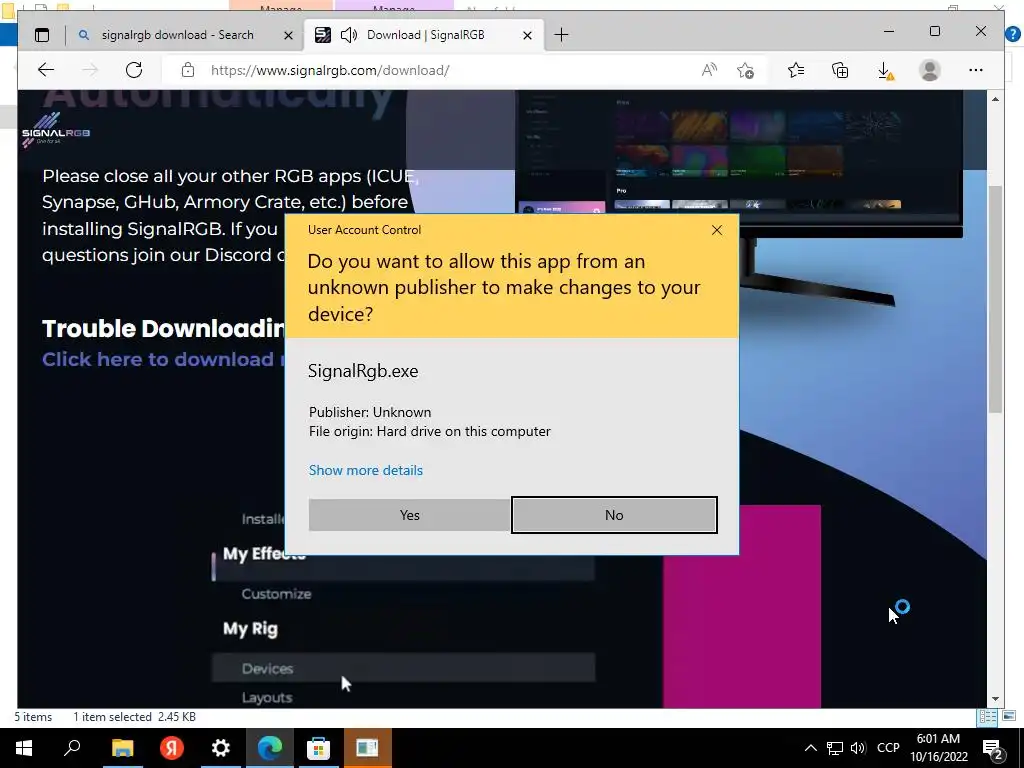Open taskbar Search
The image size is (1024, 768).
pos(72,748)
